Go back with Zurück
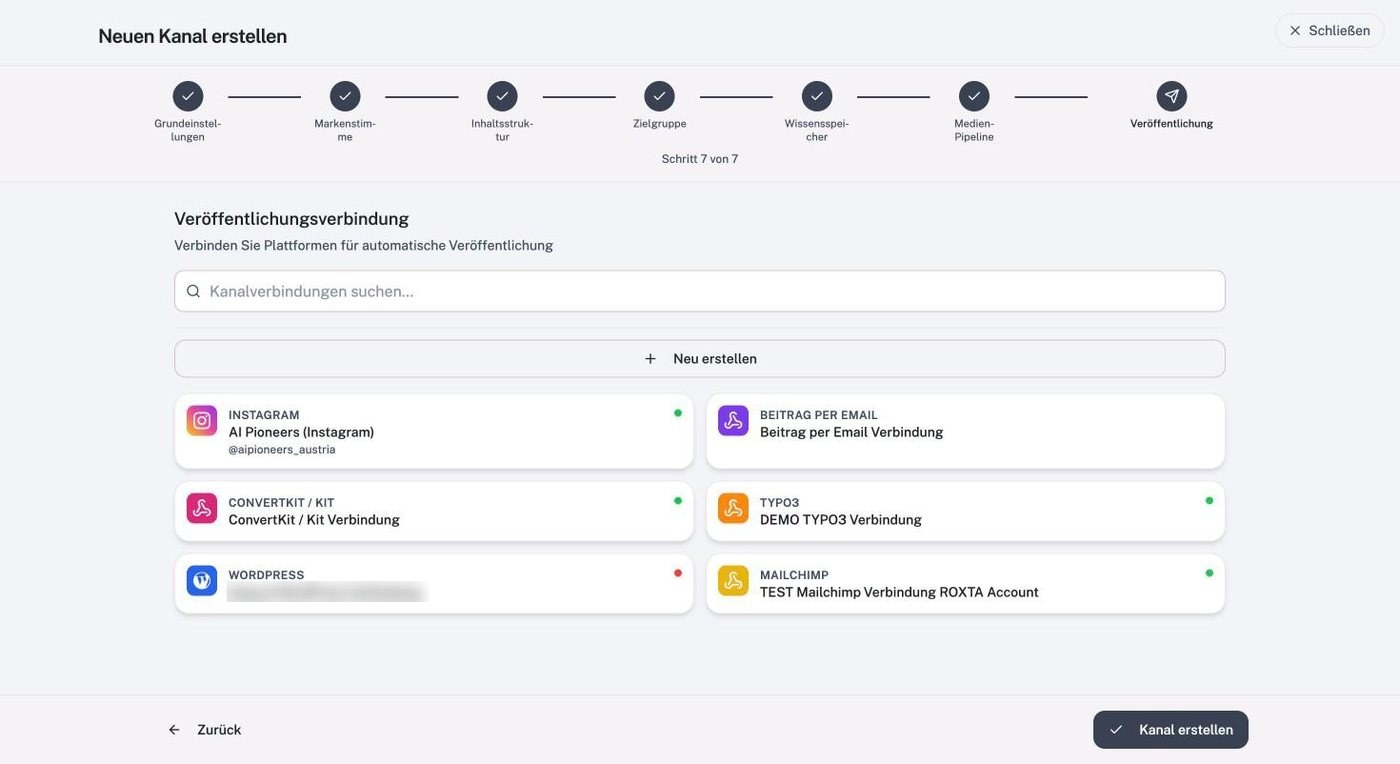This screenshot has height=764, width=1400. click(x=205, y=730)
